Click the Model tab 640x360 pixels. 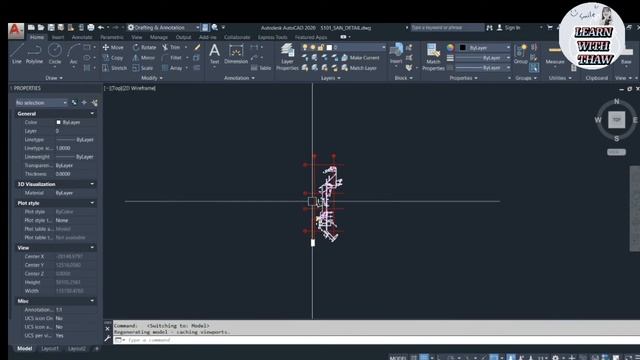(x=24, y=349)
